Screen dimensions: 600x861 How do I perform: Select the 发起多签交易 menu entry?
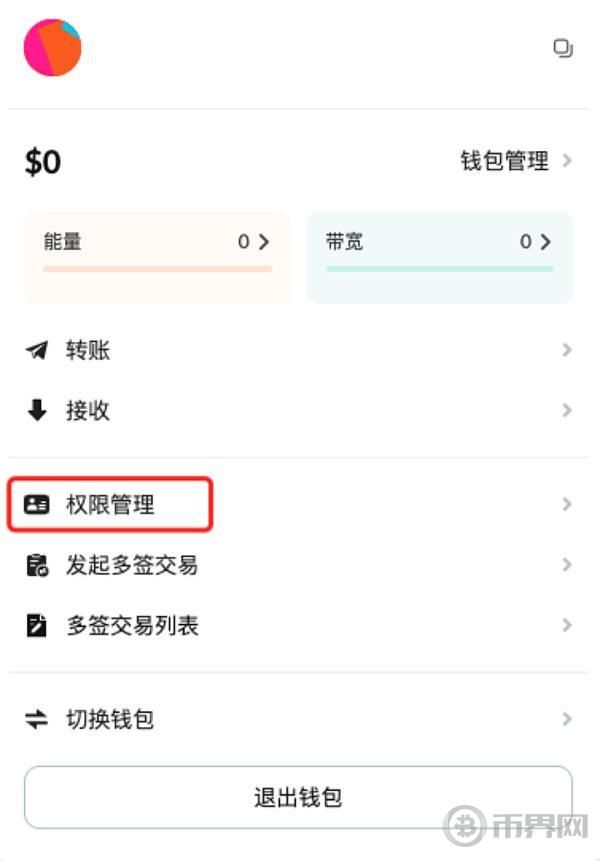click(x=131, y=565)
